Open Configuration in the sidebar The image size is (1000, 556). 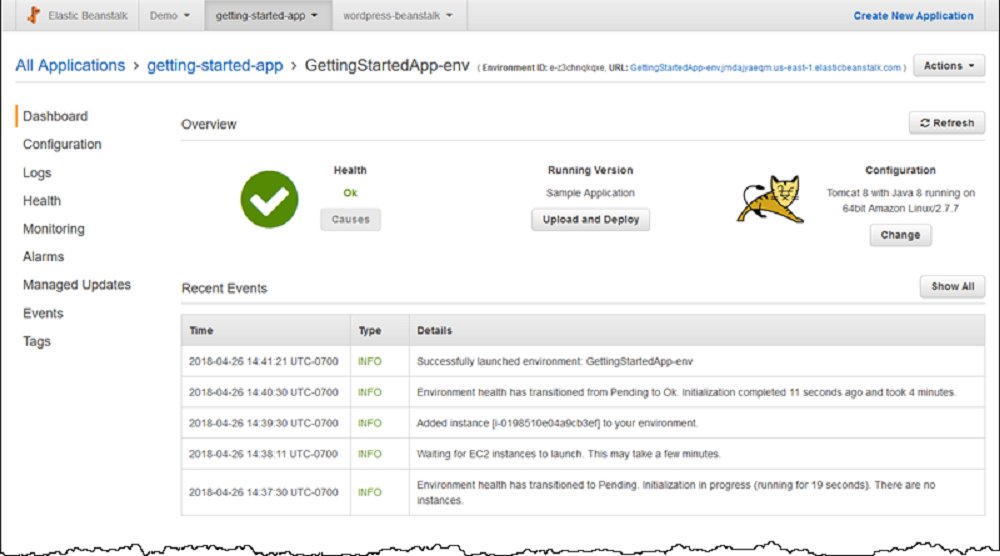pos(62,144)
